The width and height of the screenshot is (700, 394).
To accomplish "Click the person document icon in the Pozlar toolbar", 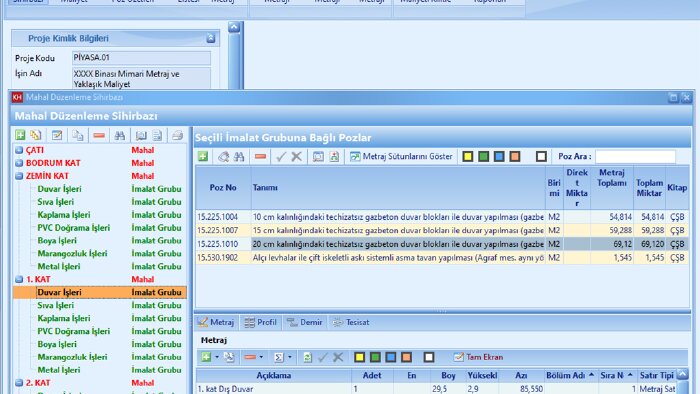I will click(334, 157).
